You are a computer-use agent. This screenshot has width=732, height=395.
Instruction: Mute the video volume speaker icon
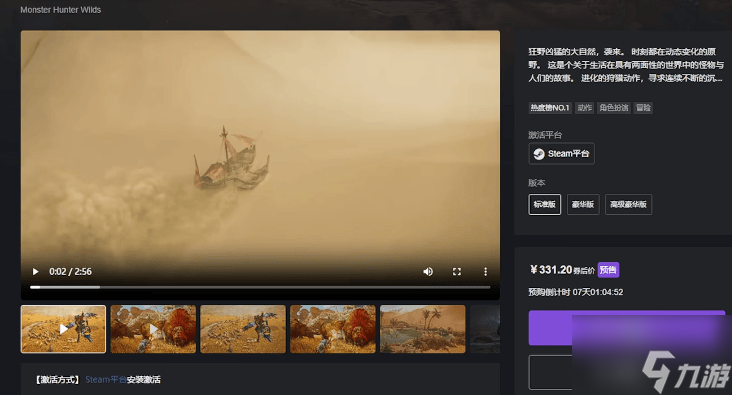(x=428, y=272)
